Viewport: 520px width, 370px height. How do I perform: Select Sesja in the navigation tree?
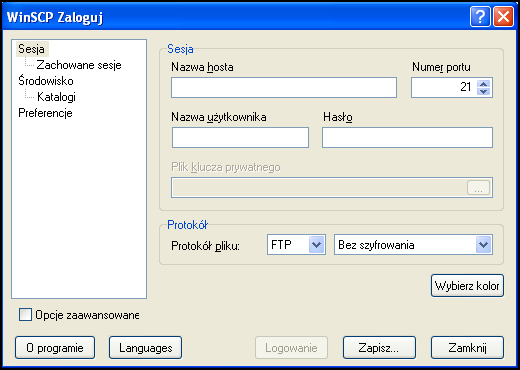click(x=32, y=49)
